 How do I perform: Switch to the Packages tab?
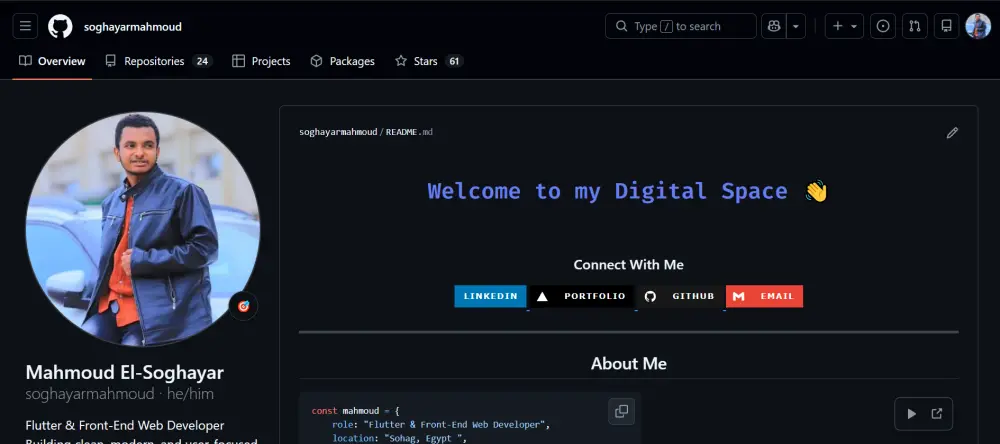(342, 61)
